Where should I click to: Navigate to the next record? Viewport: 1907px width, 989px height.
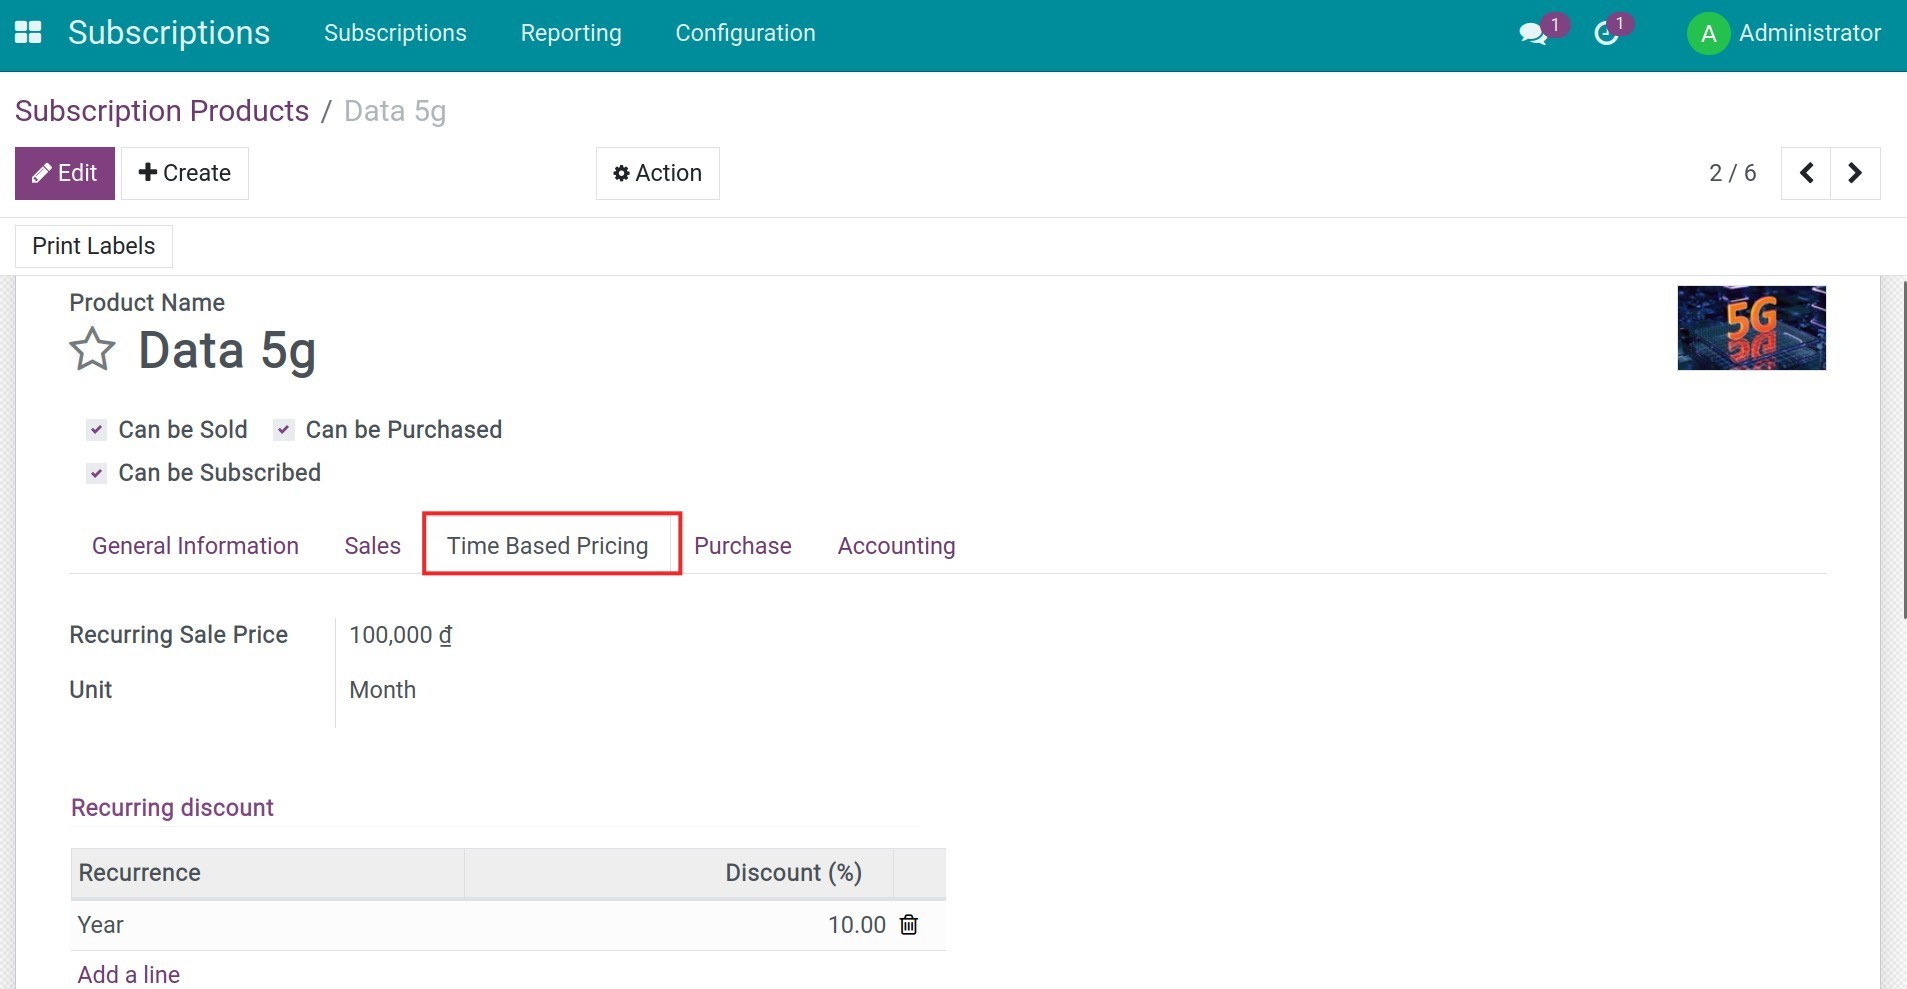pyautogui.click(x=1856, y=172)
